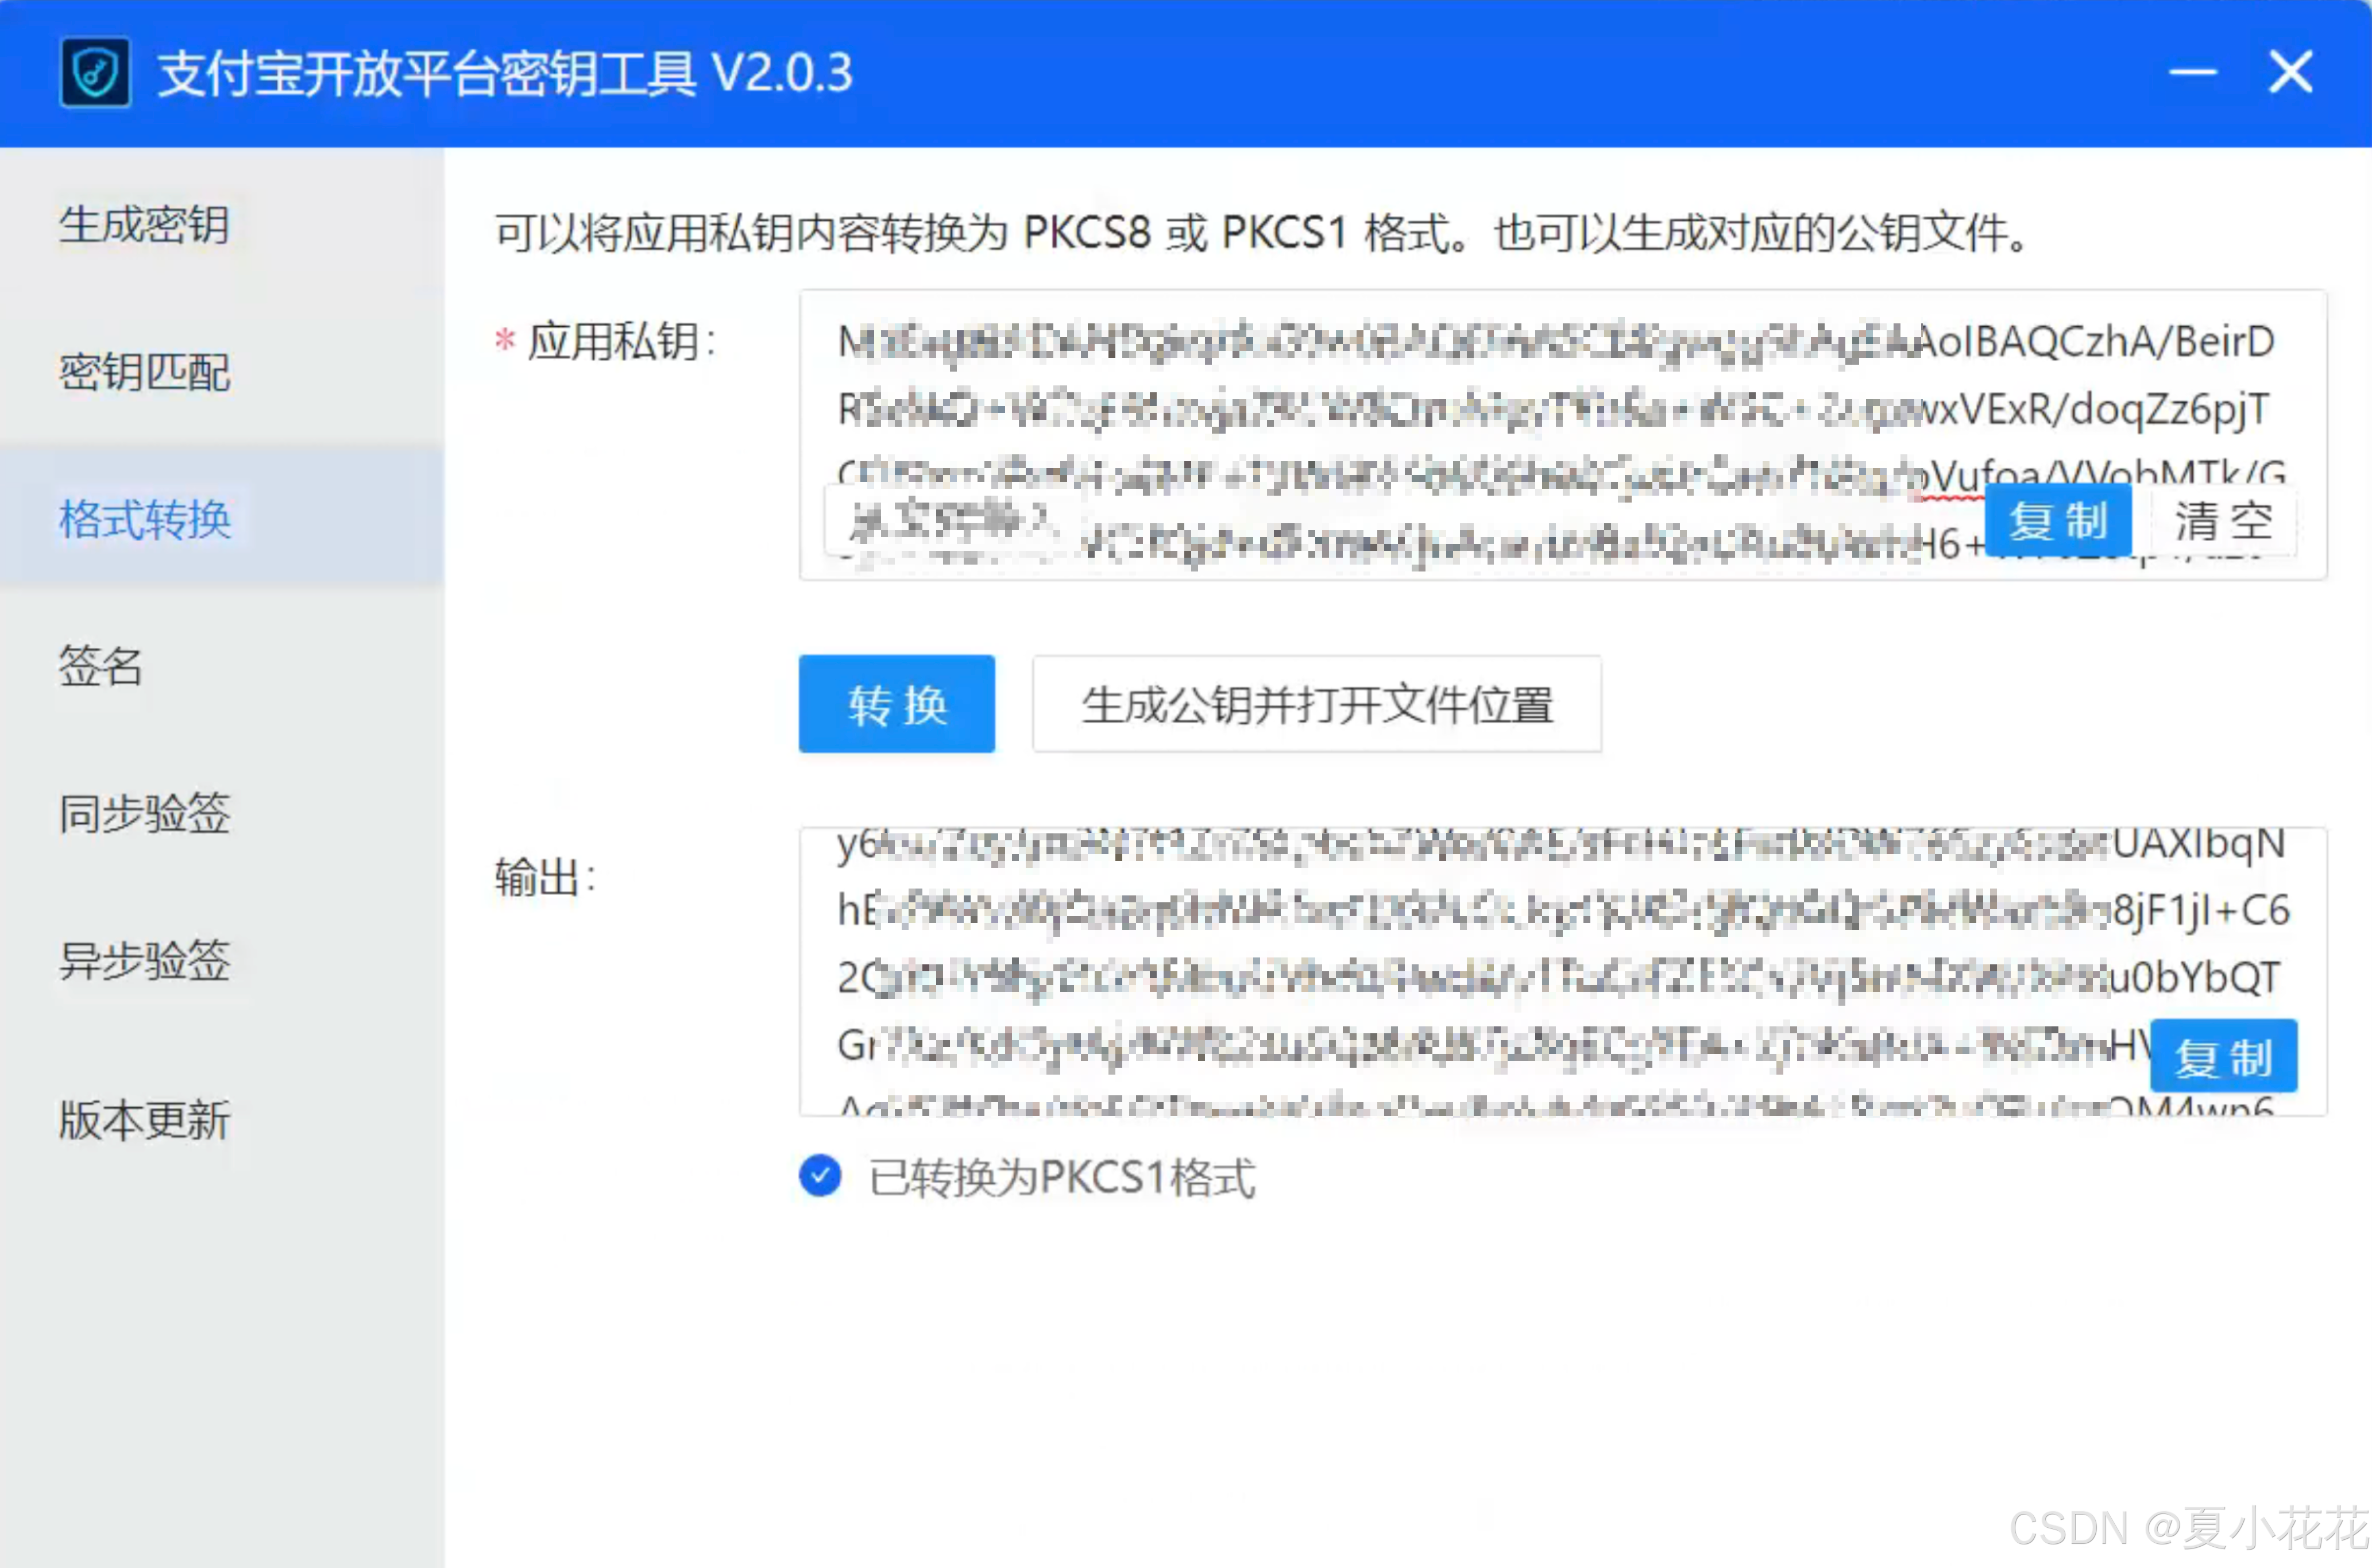Image resolution: width=2372 pixels, height=1568 pixels.
Task: Click the blue PKCS1 conversion checkmark icon
Action: (820, 1176)
